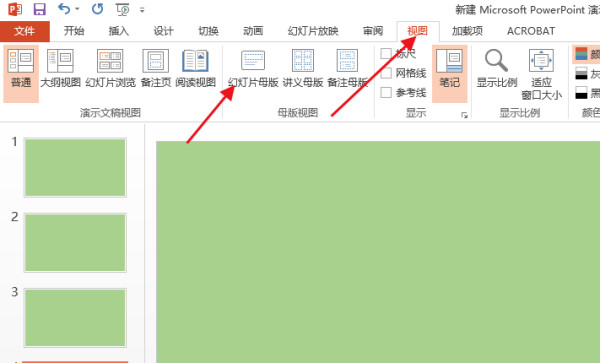The image size is (600, 363).
Task: Open the Notes Page (备注页) view
Action: pyautogui.click(x=156, y=69)
